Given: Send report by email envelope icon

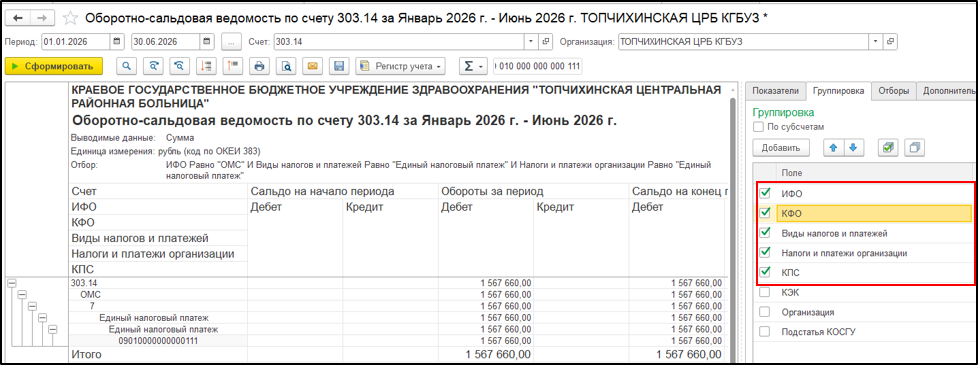Looking at the screenshot, I should tap(312, 66).
